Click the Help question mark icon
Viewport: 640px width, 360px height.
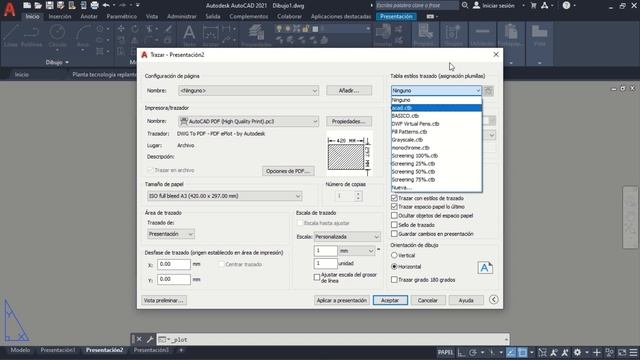click(567, 5)
